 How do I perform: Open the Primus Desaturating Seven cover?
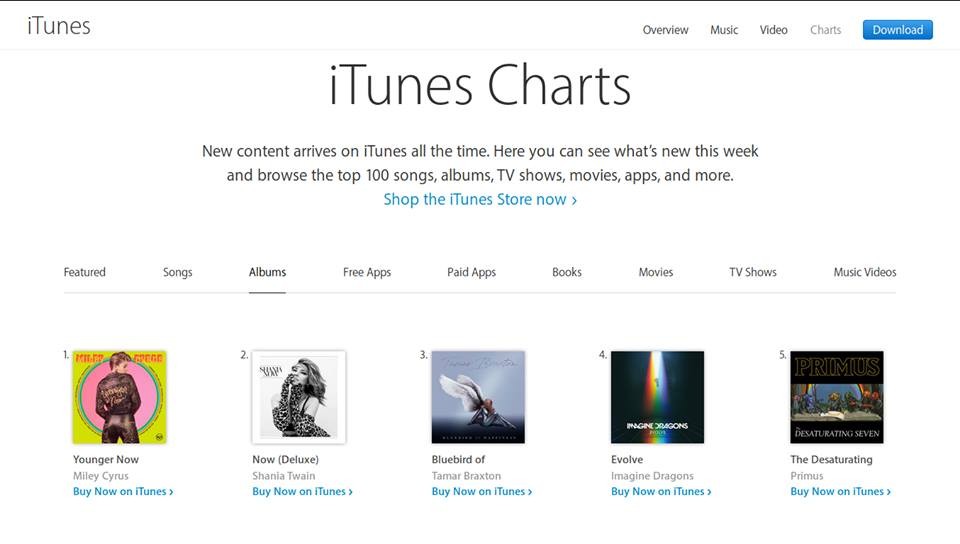click(837, 397)
